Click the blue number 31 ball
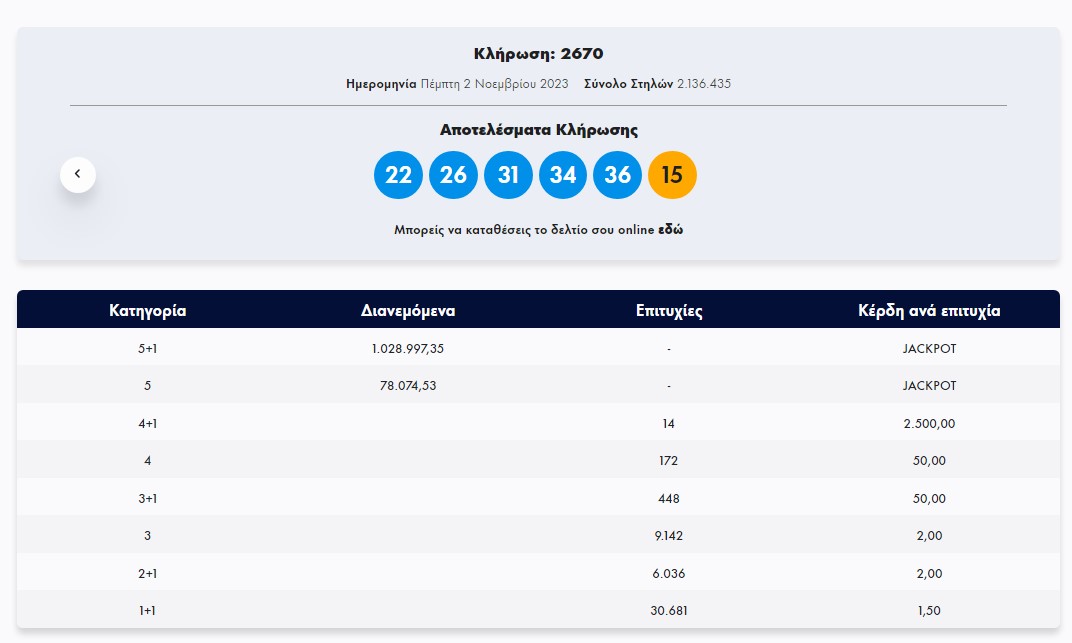Screen dimensions: 1072x643 point(508,175)
